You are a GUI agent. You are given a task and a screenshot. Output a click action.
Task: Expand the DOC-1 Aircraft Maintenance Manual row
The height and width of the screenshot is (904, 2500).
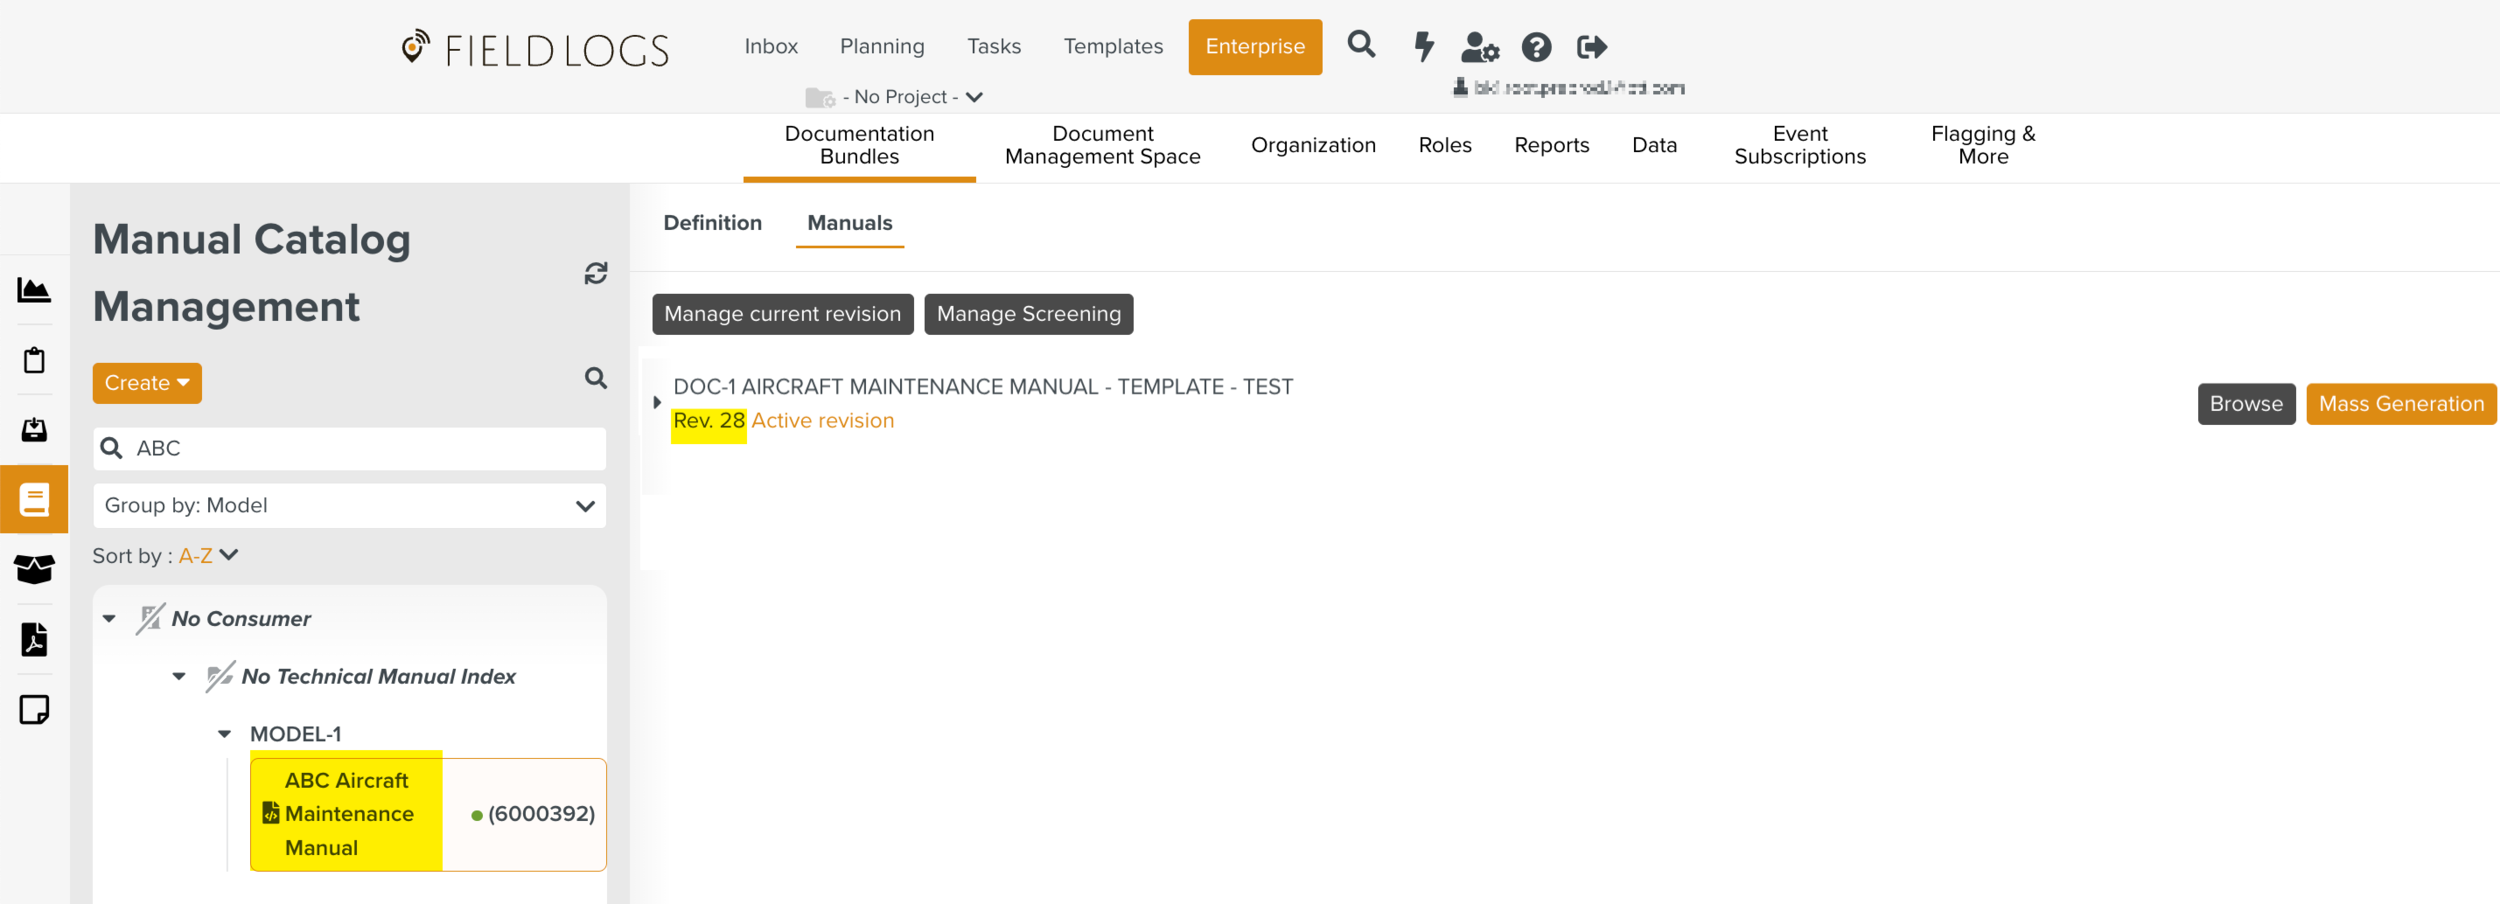point(657,402)
